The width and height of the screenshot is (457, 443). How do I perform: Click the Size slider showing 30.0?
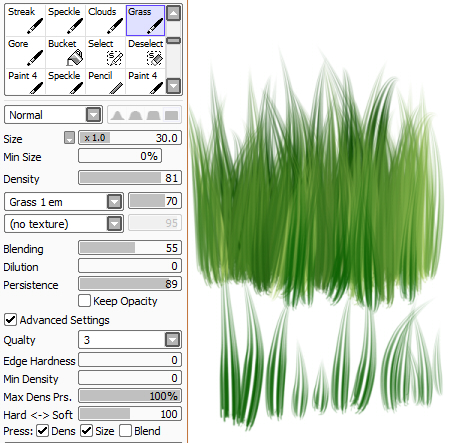coord(130,138)
